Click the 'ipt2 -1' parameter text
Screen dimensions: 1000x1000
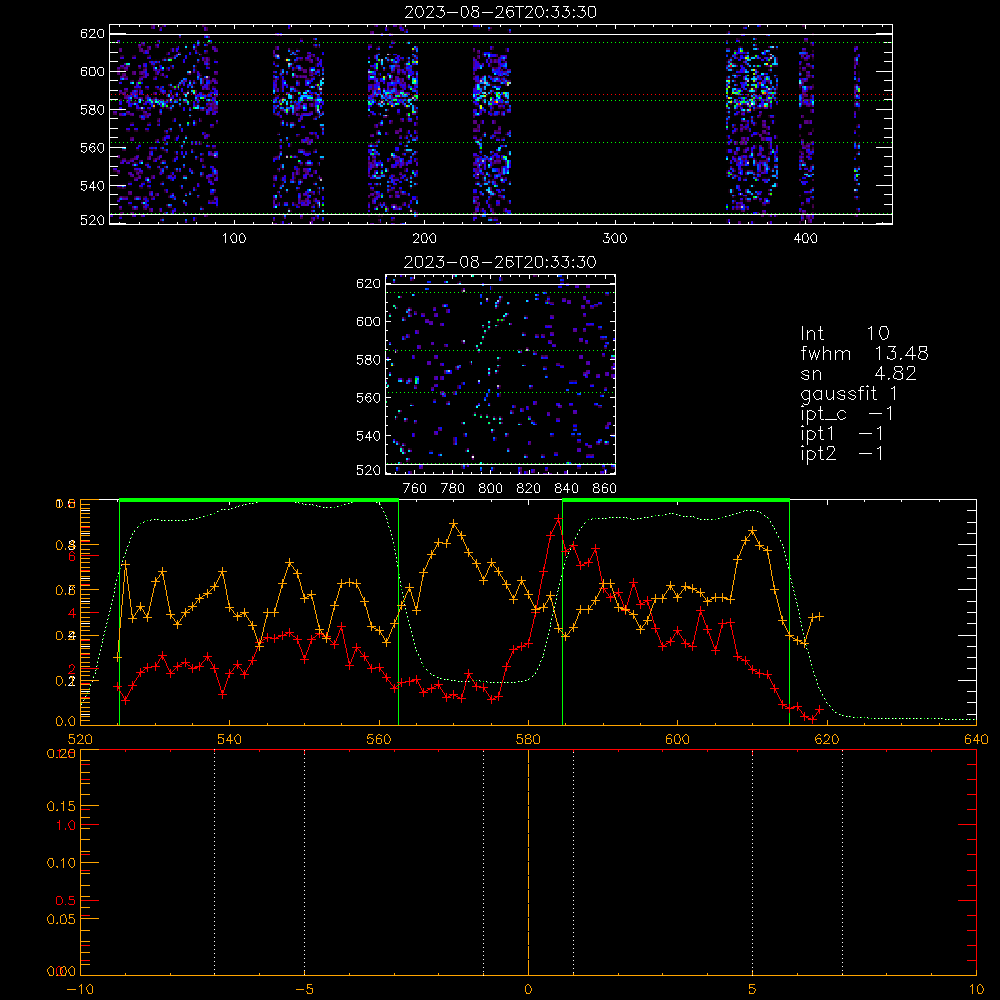coord(842,453)
